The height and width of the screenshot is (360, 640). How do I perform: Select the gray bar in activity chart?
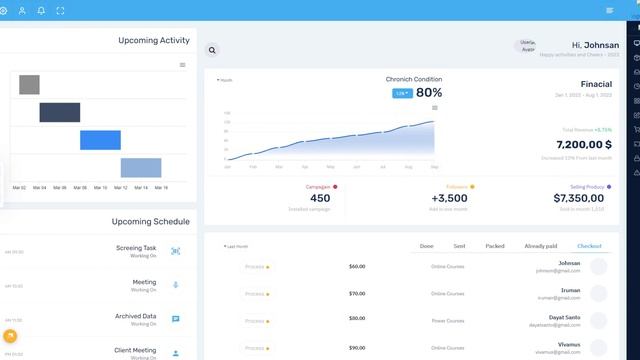29,84
